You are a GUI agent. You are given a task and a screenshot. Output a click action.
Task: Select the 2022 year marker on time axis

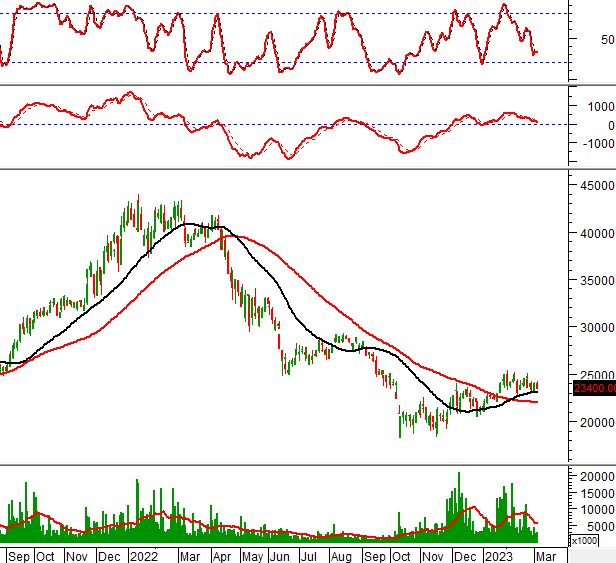tap(143, 554)
